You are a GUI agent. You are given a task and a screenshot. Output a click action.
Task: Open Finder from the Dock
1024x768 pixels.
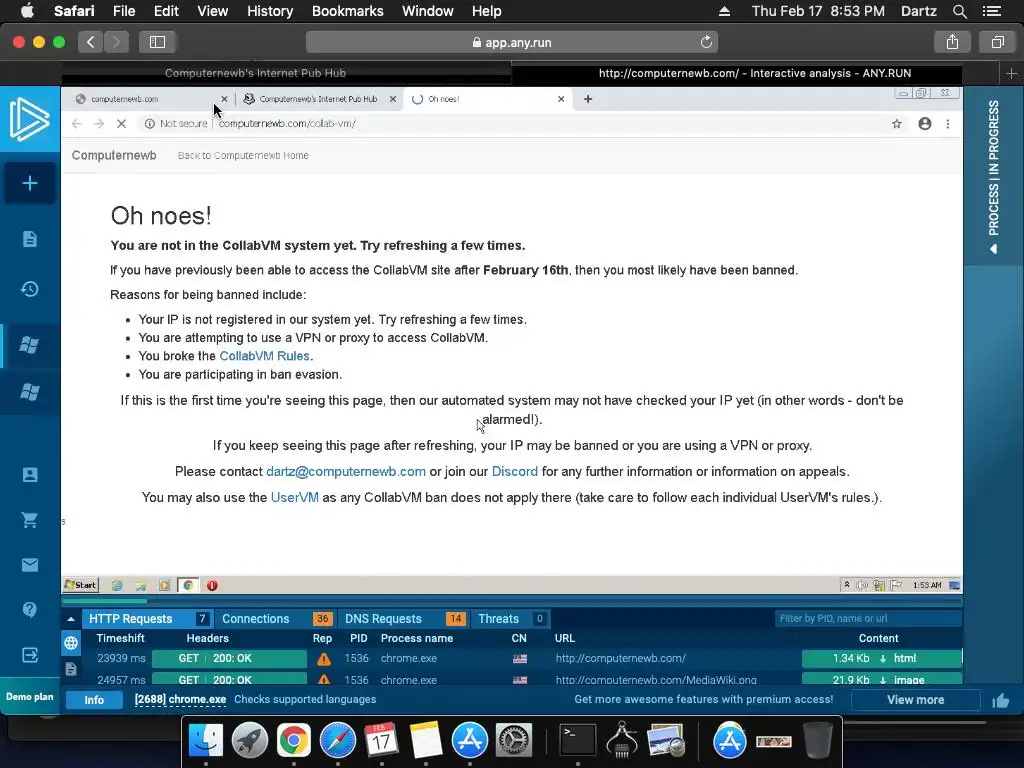coord(205,740)
